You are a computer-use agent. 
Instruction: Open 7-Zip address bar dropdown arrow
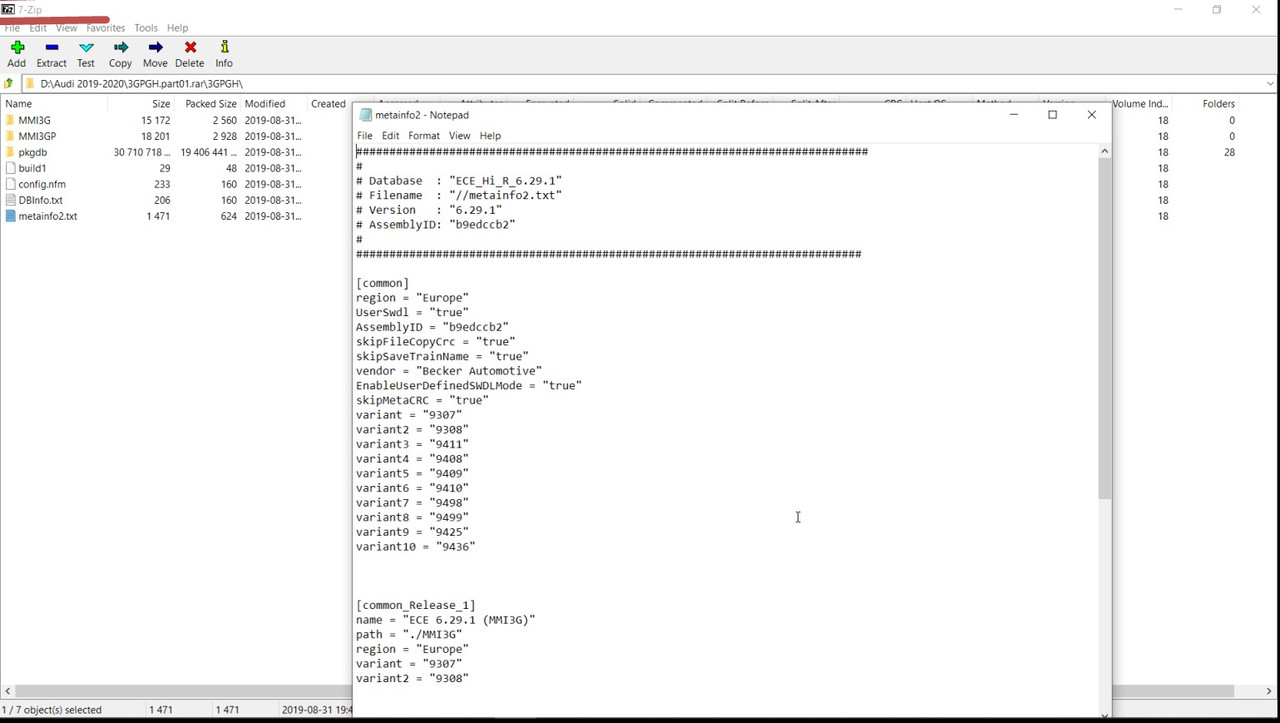click(x=1271, y=84)
